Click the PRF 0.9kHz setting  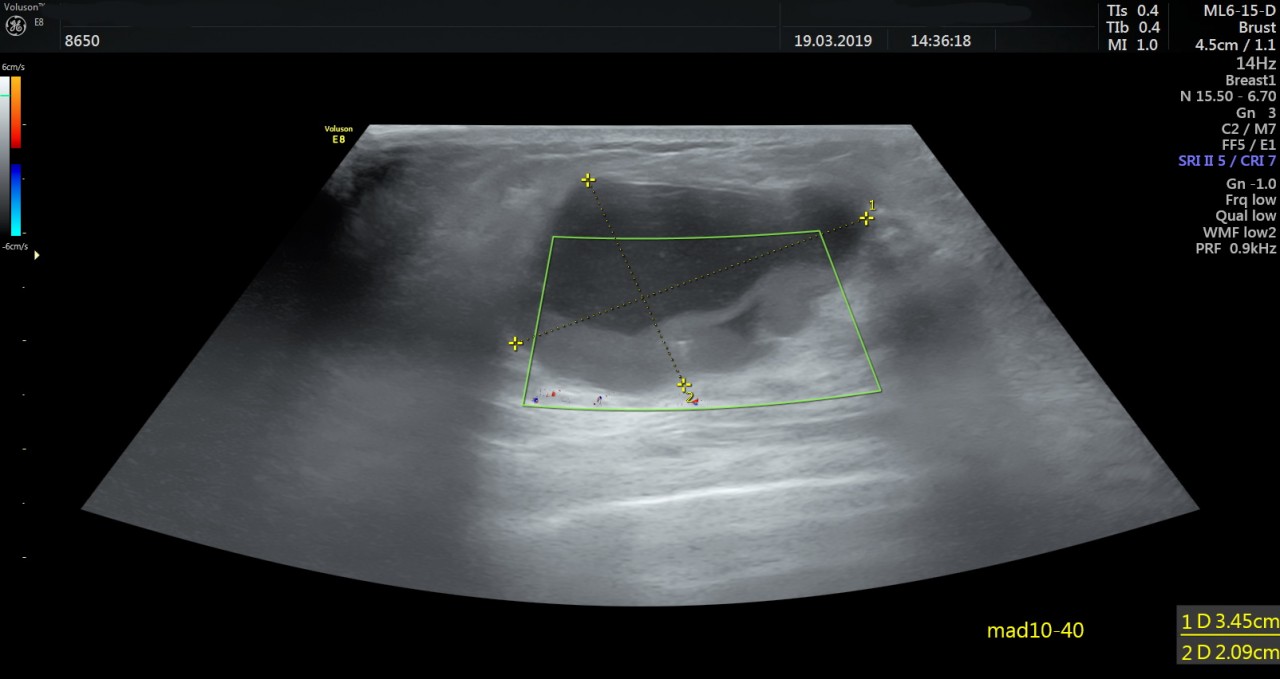click(1236, 248)
